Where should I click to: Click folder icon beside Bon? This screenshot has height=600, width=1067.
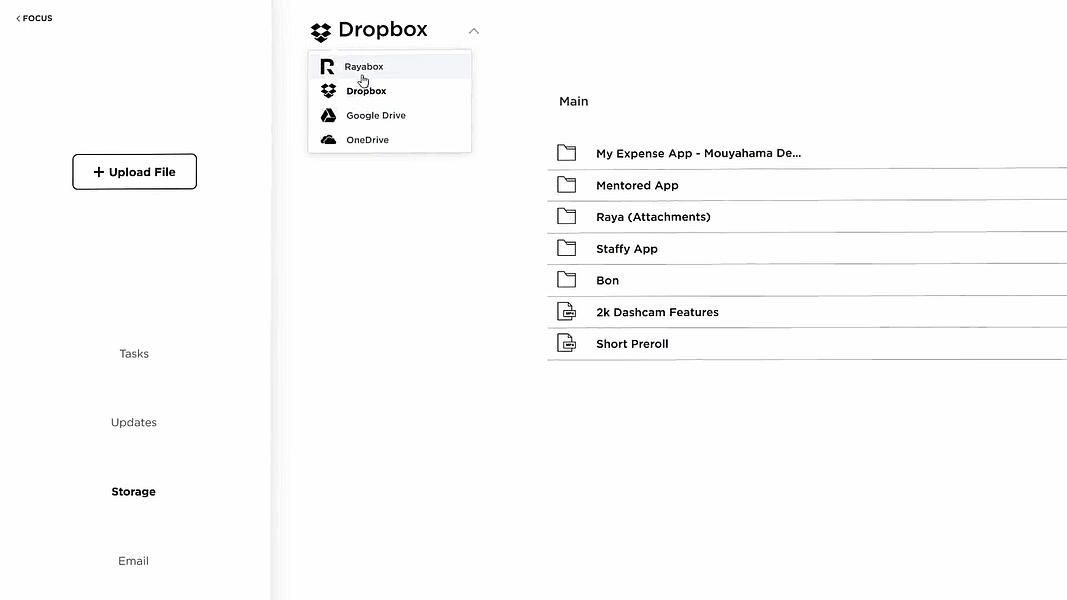point(566,280)
